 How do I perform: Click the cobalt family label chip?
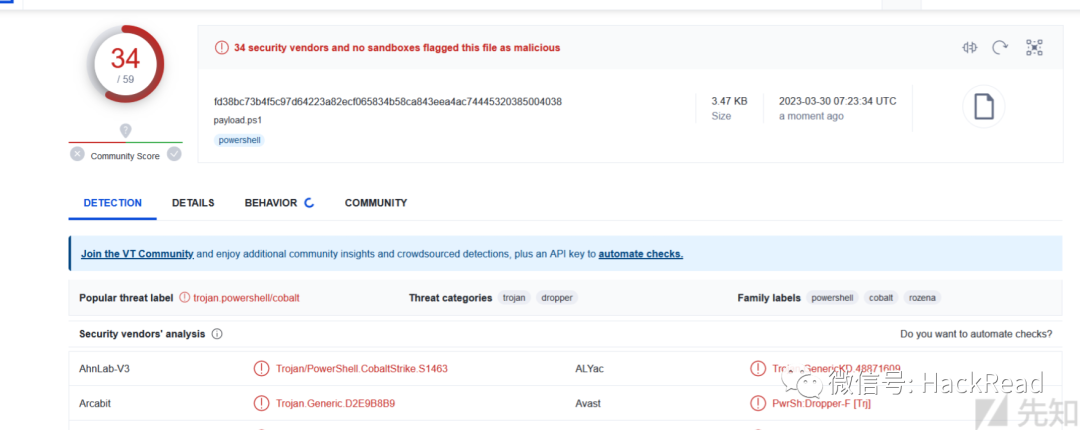pos(881,298)
